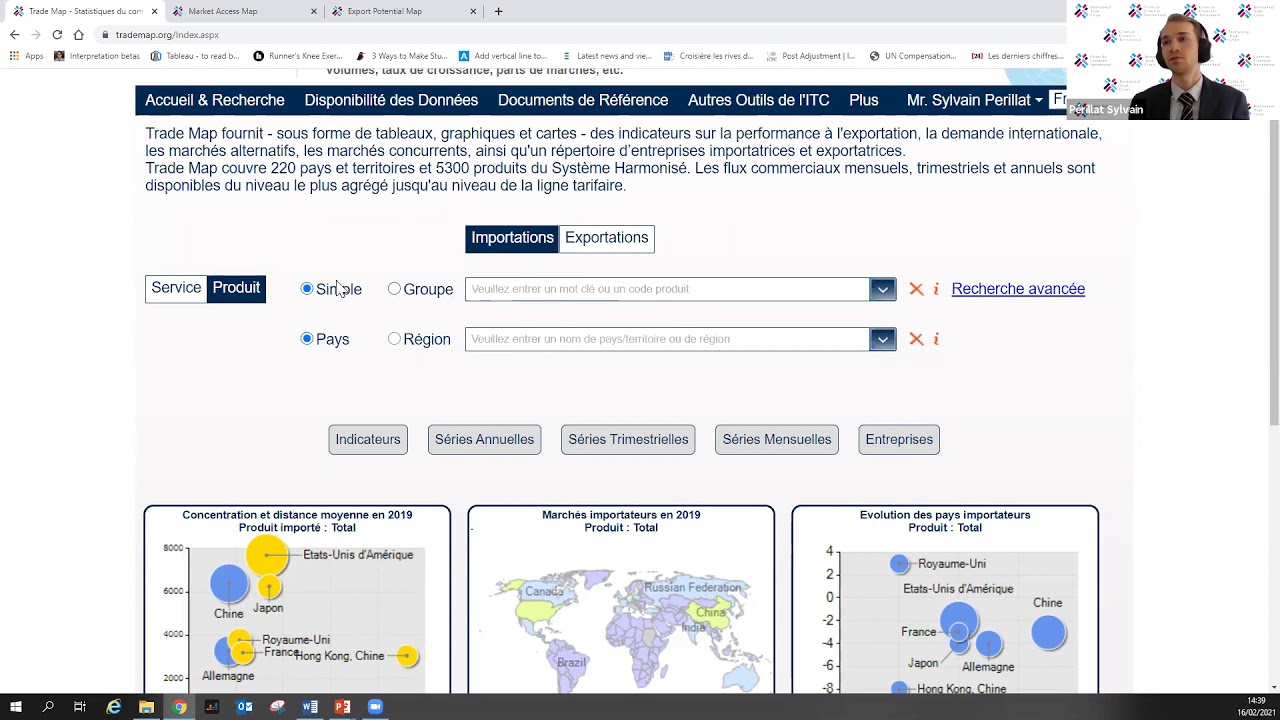
Task: Reload the page with the refresh icon
Action: (57, 35)
